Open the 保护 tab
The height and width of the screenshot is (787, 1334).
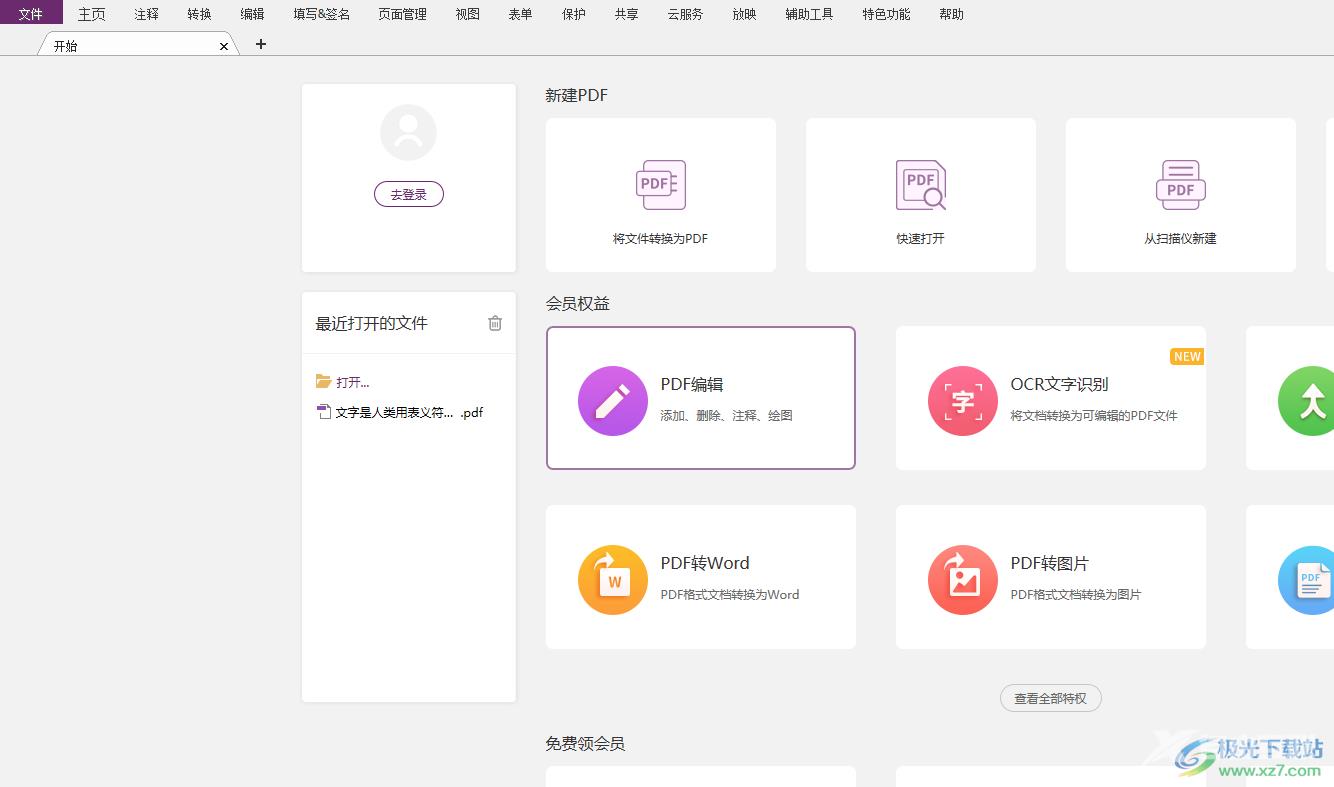click(x=574, y=14)
